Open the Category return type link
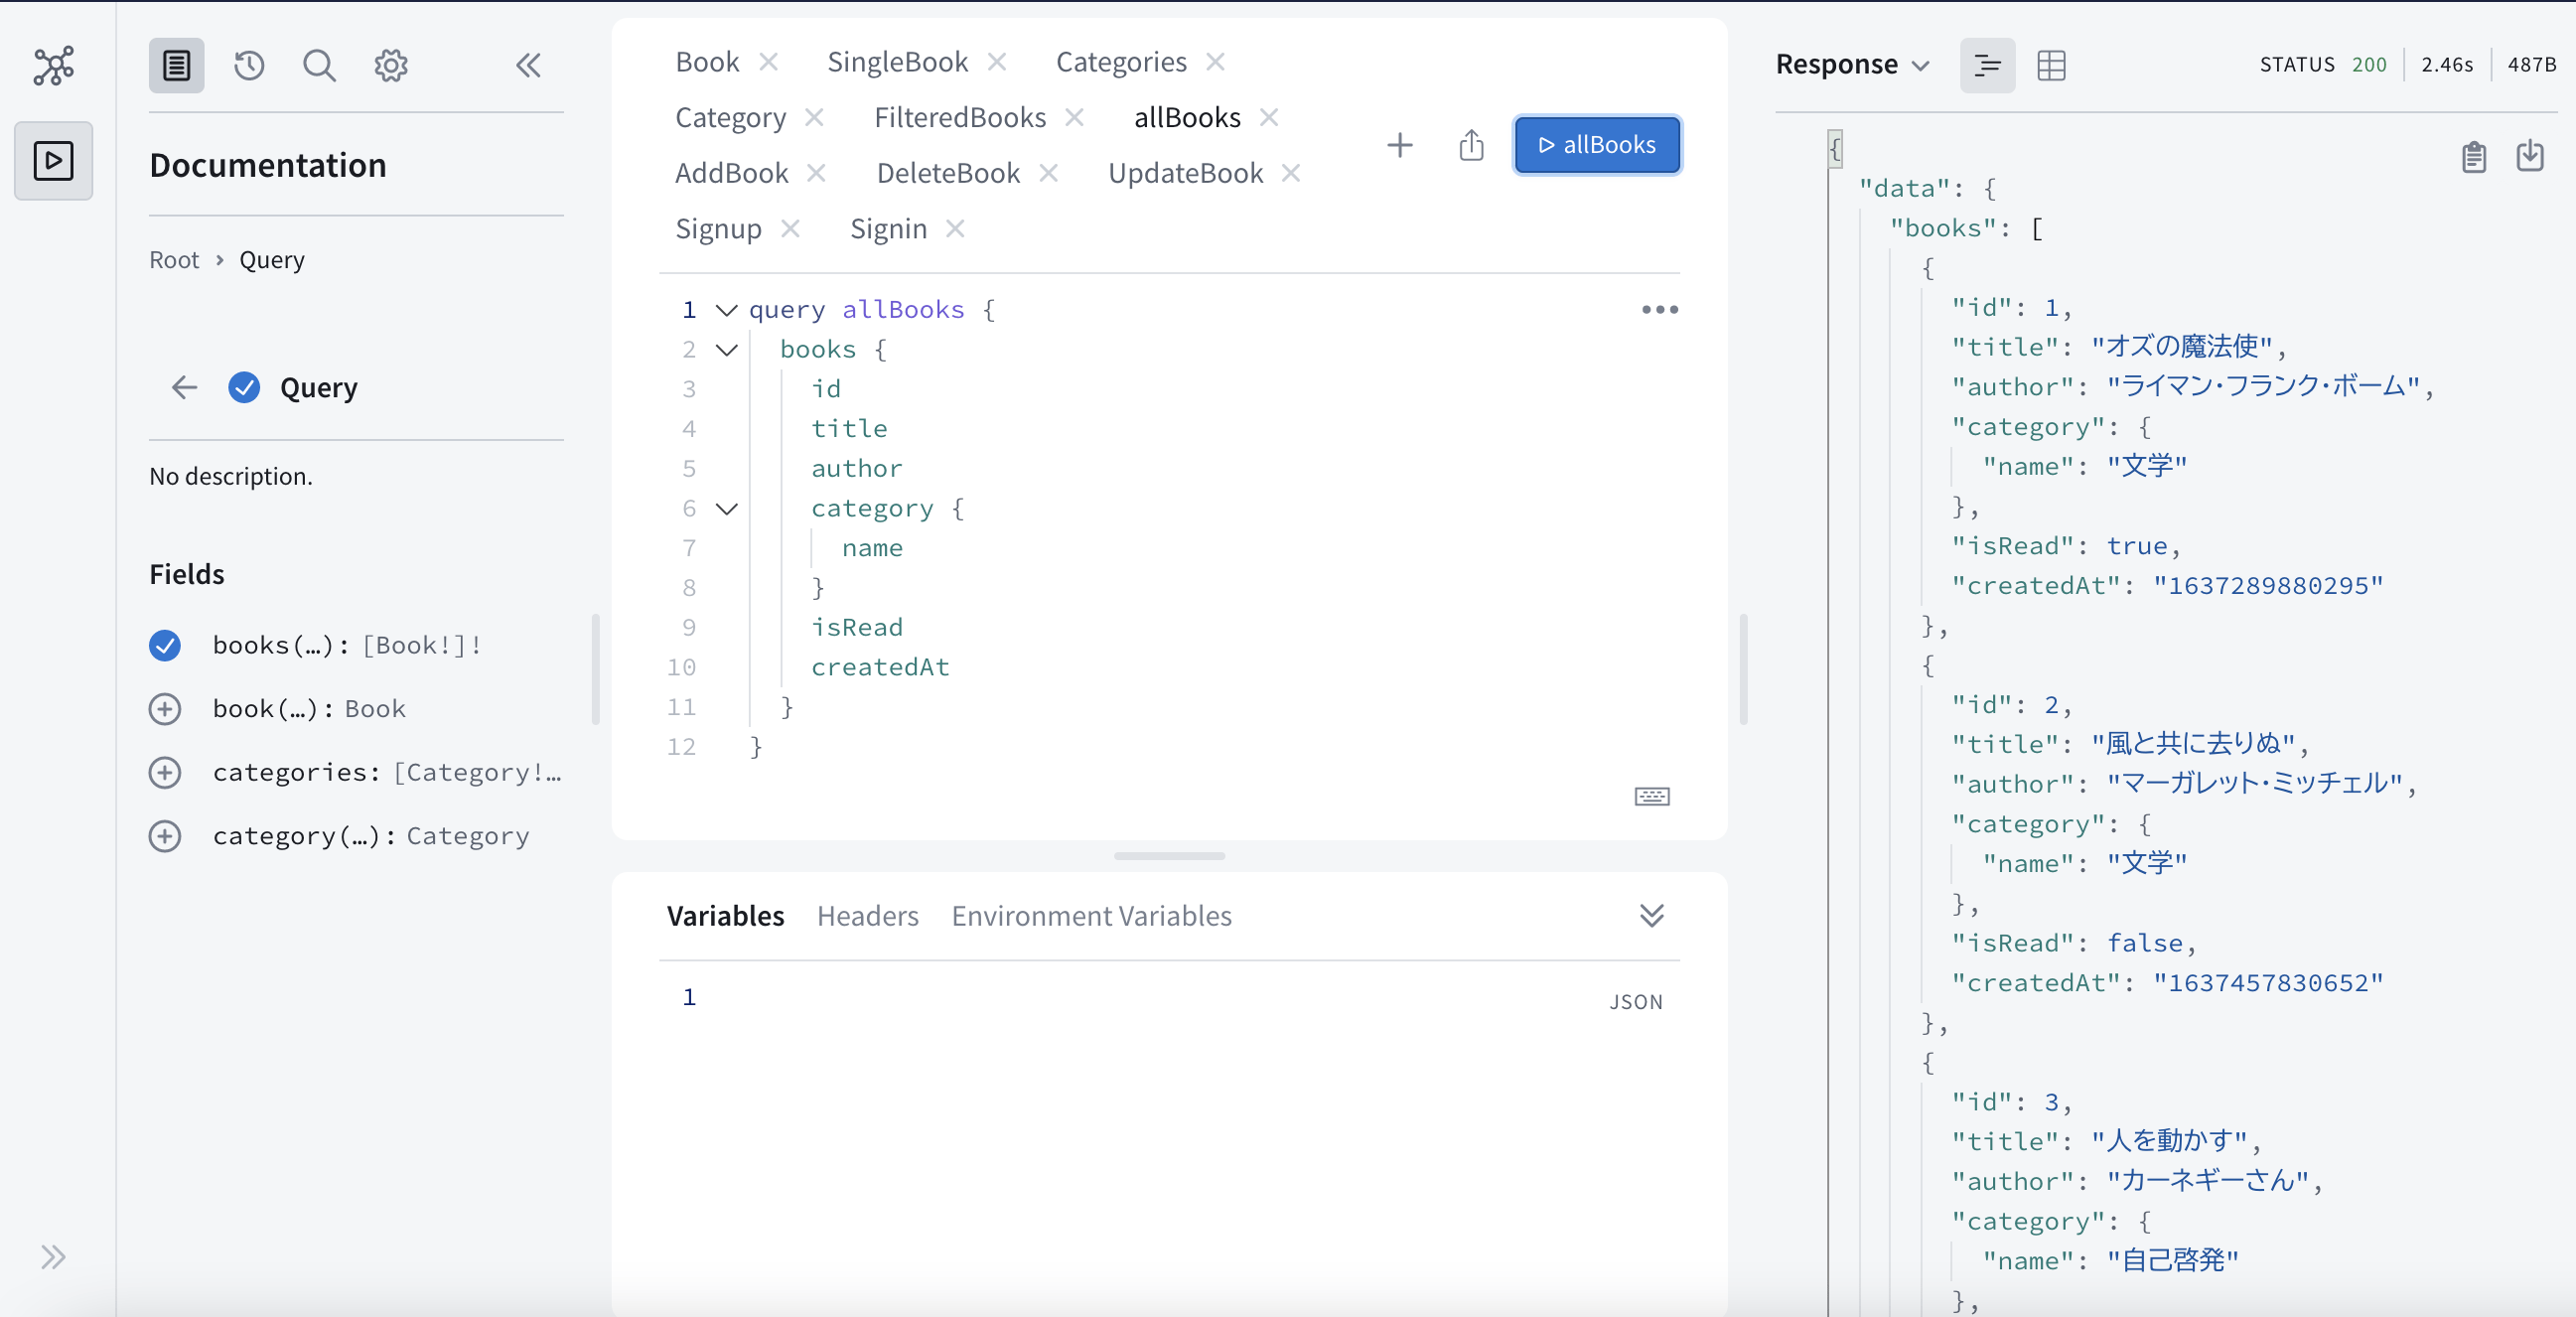2576x1317 pixels. [x=467, y=836]
